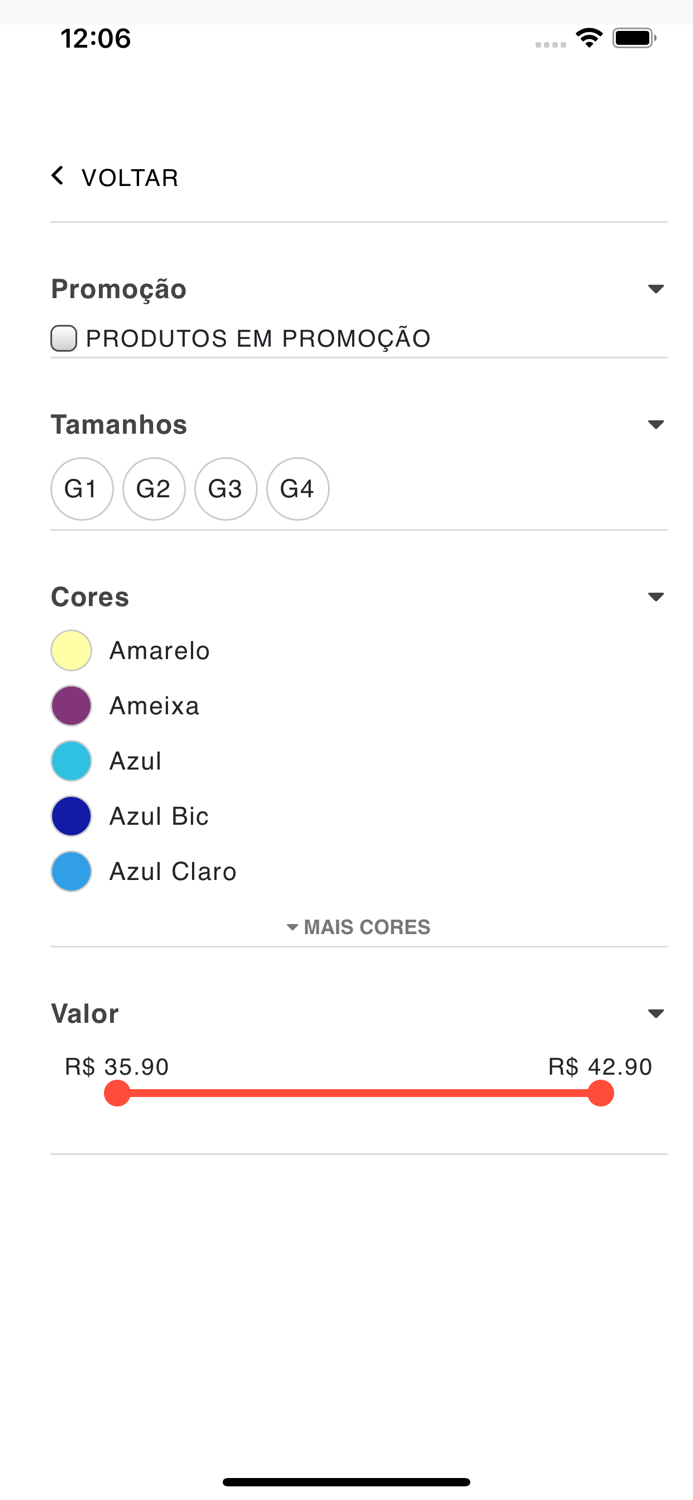
Task: Select the Ameixa purple color circle
Action: click(x=71, y=705)
